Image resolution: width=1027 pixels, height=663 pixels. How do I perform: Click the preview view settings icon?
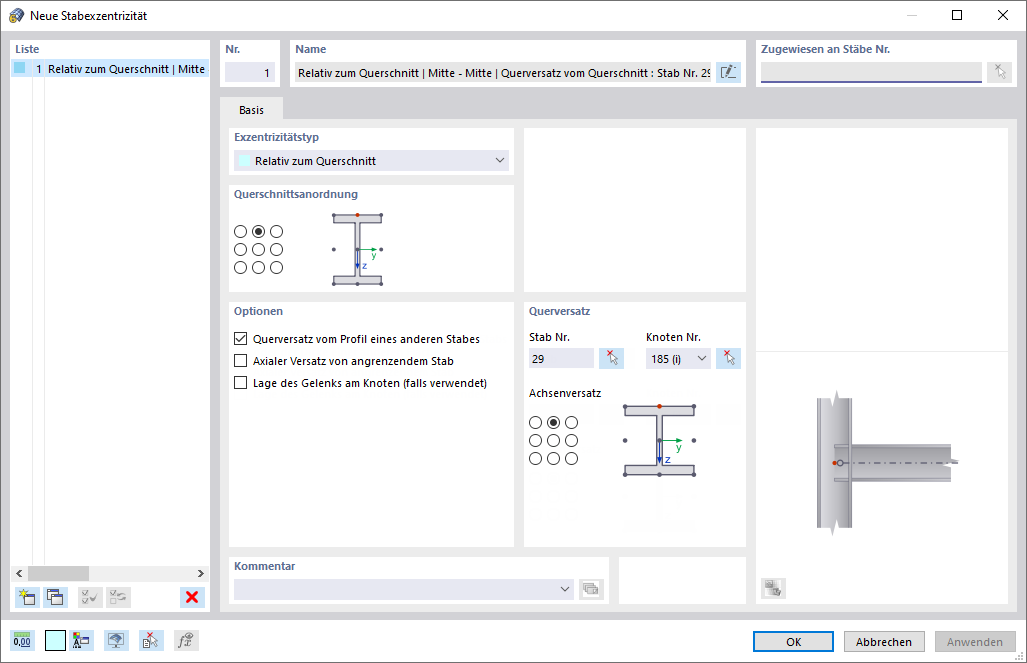tap(774, 588)
